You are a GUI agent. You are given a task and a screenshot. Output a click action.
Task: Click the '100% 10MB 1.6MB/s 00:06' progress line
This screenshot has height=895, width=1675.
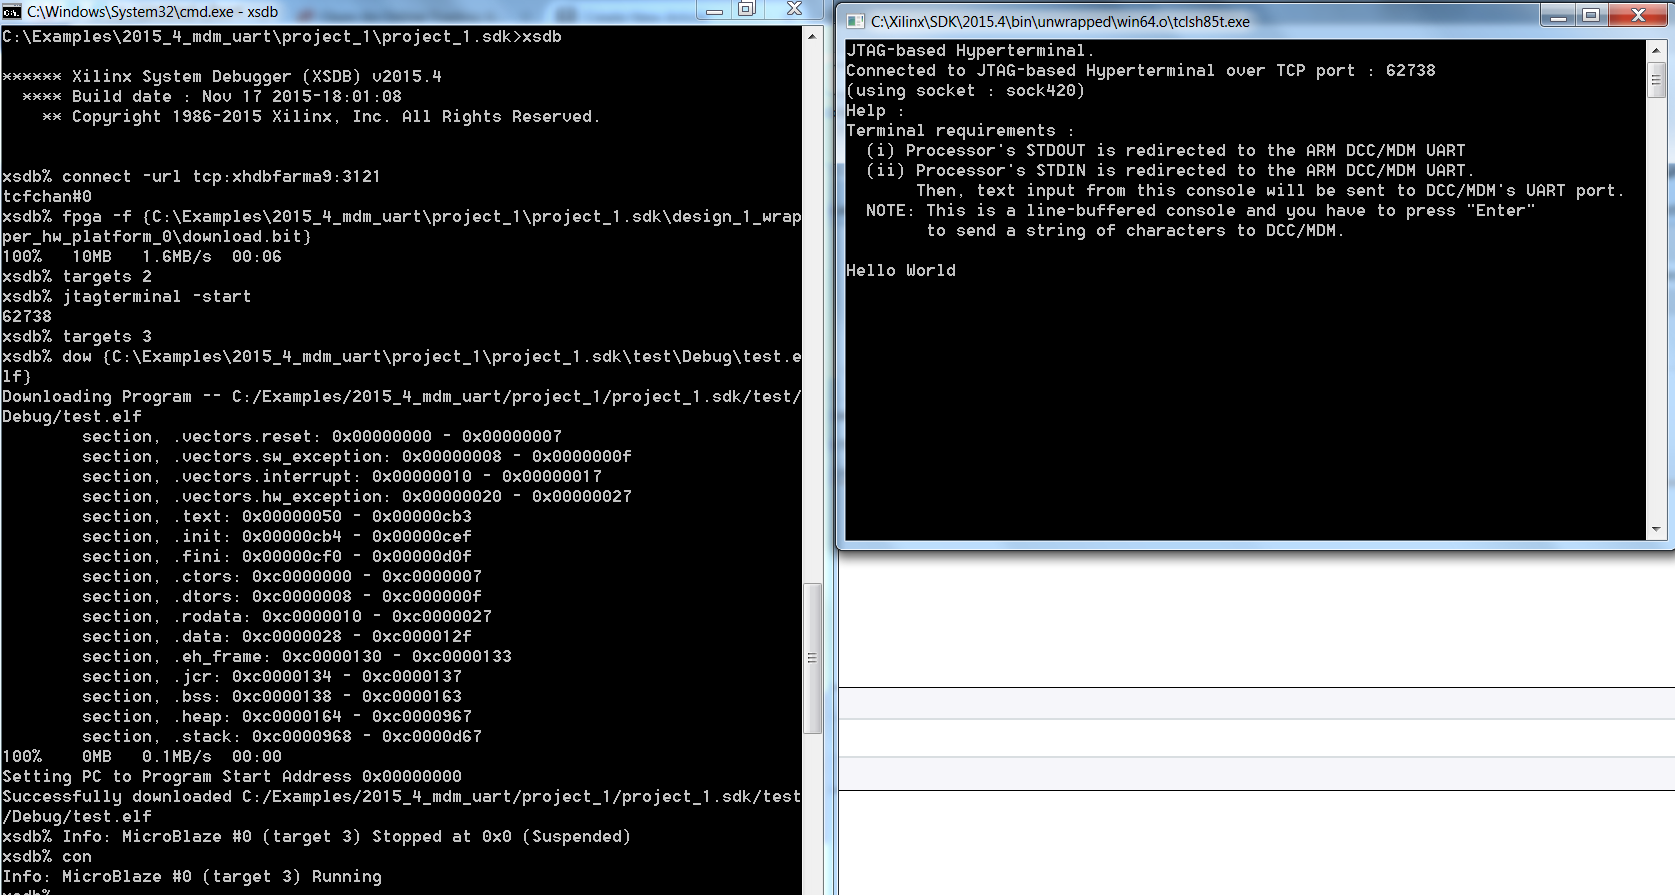pos(142,256)
